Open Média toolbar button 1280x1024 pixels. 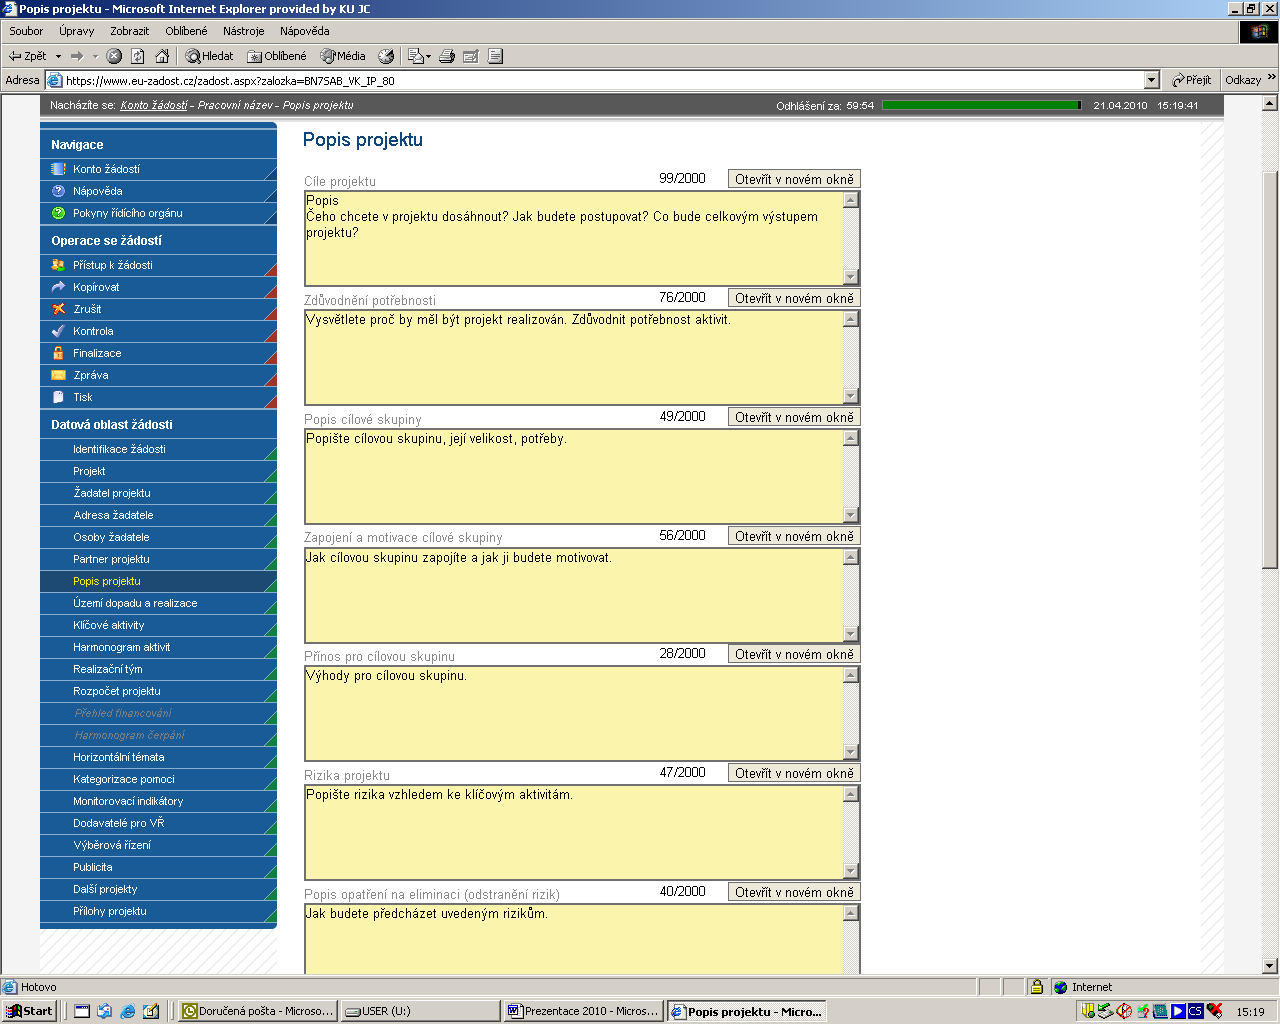coord(343,56)
